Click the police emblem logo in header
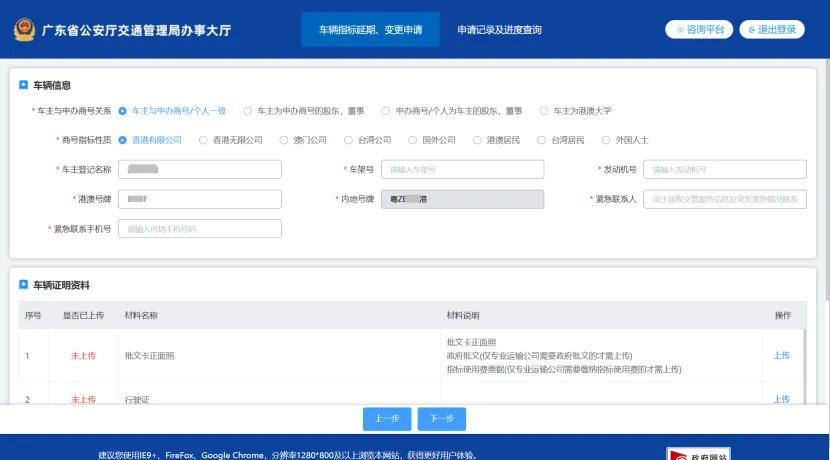This screenshot has width=830, height=460. click(24, 30)
